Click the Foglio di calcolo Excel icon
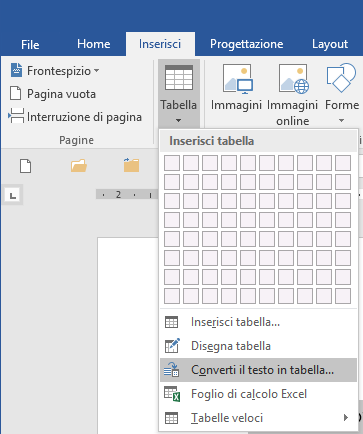This screenshot has height=434, width=363. tap(172, 394)
